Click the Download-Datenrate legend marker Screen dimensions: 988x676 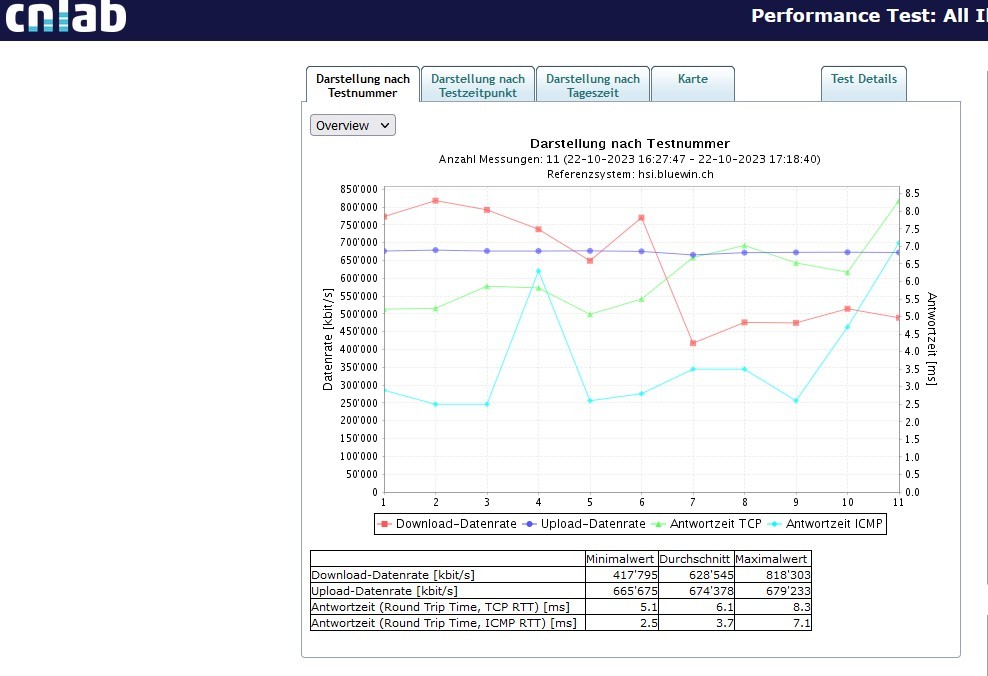(x=386, y=523)
